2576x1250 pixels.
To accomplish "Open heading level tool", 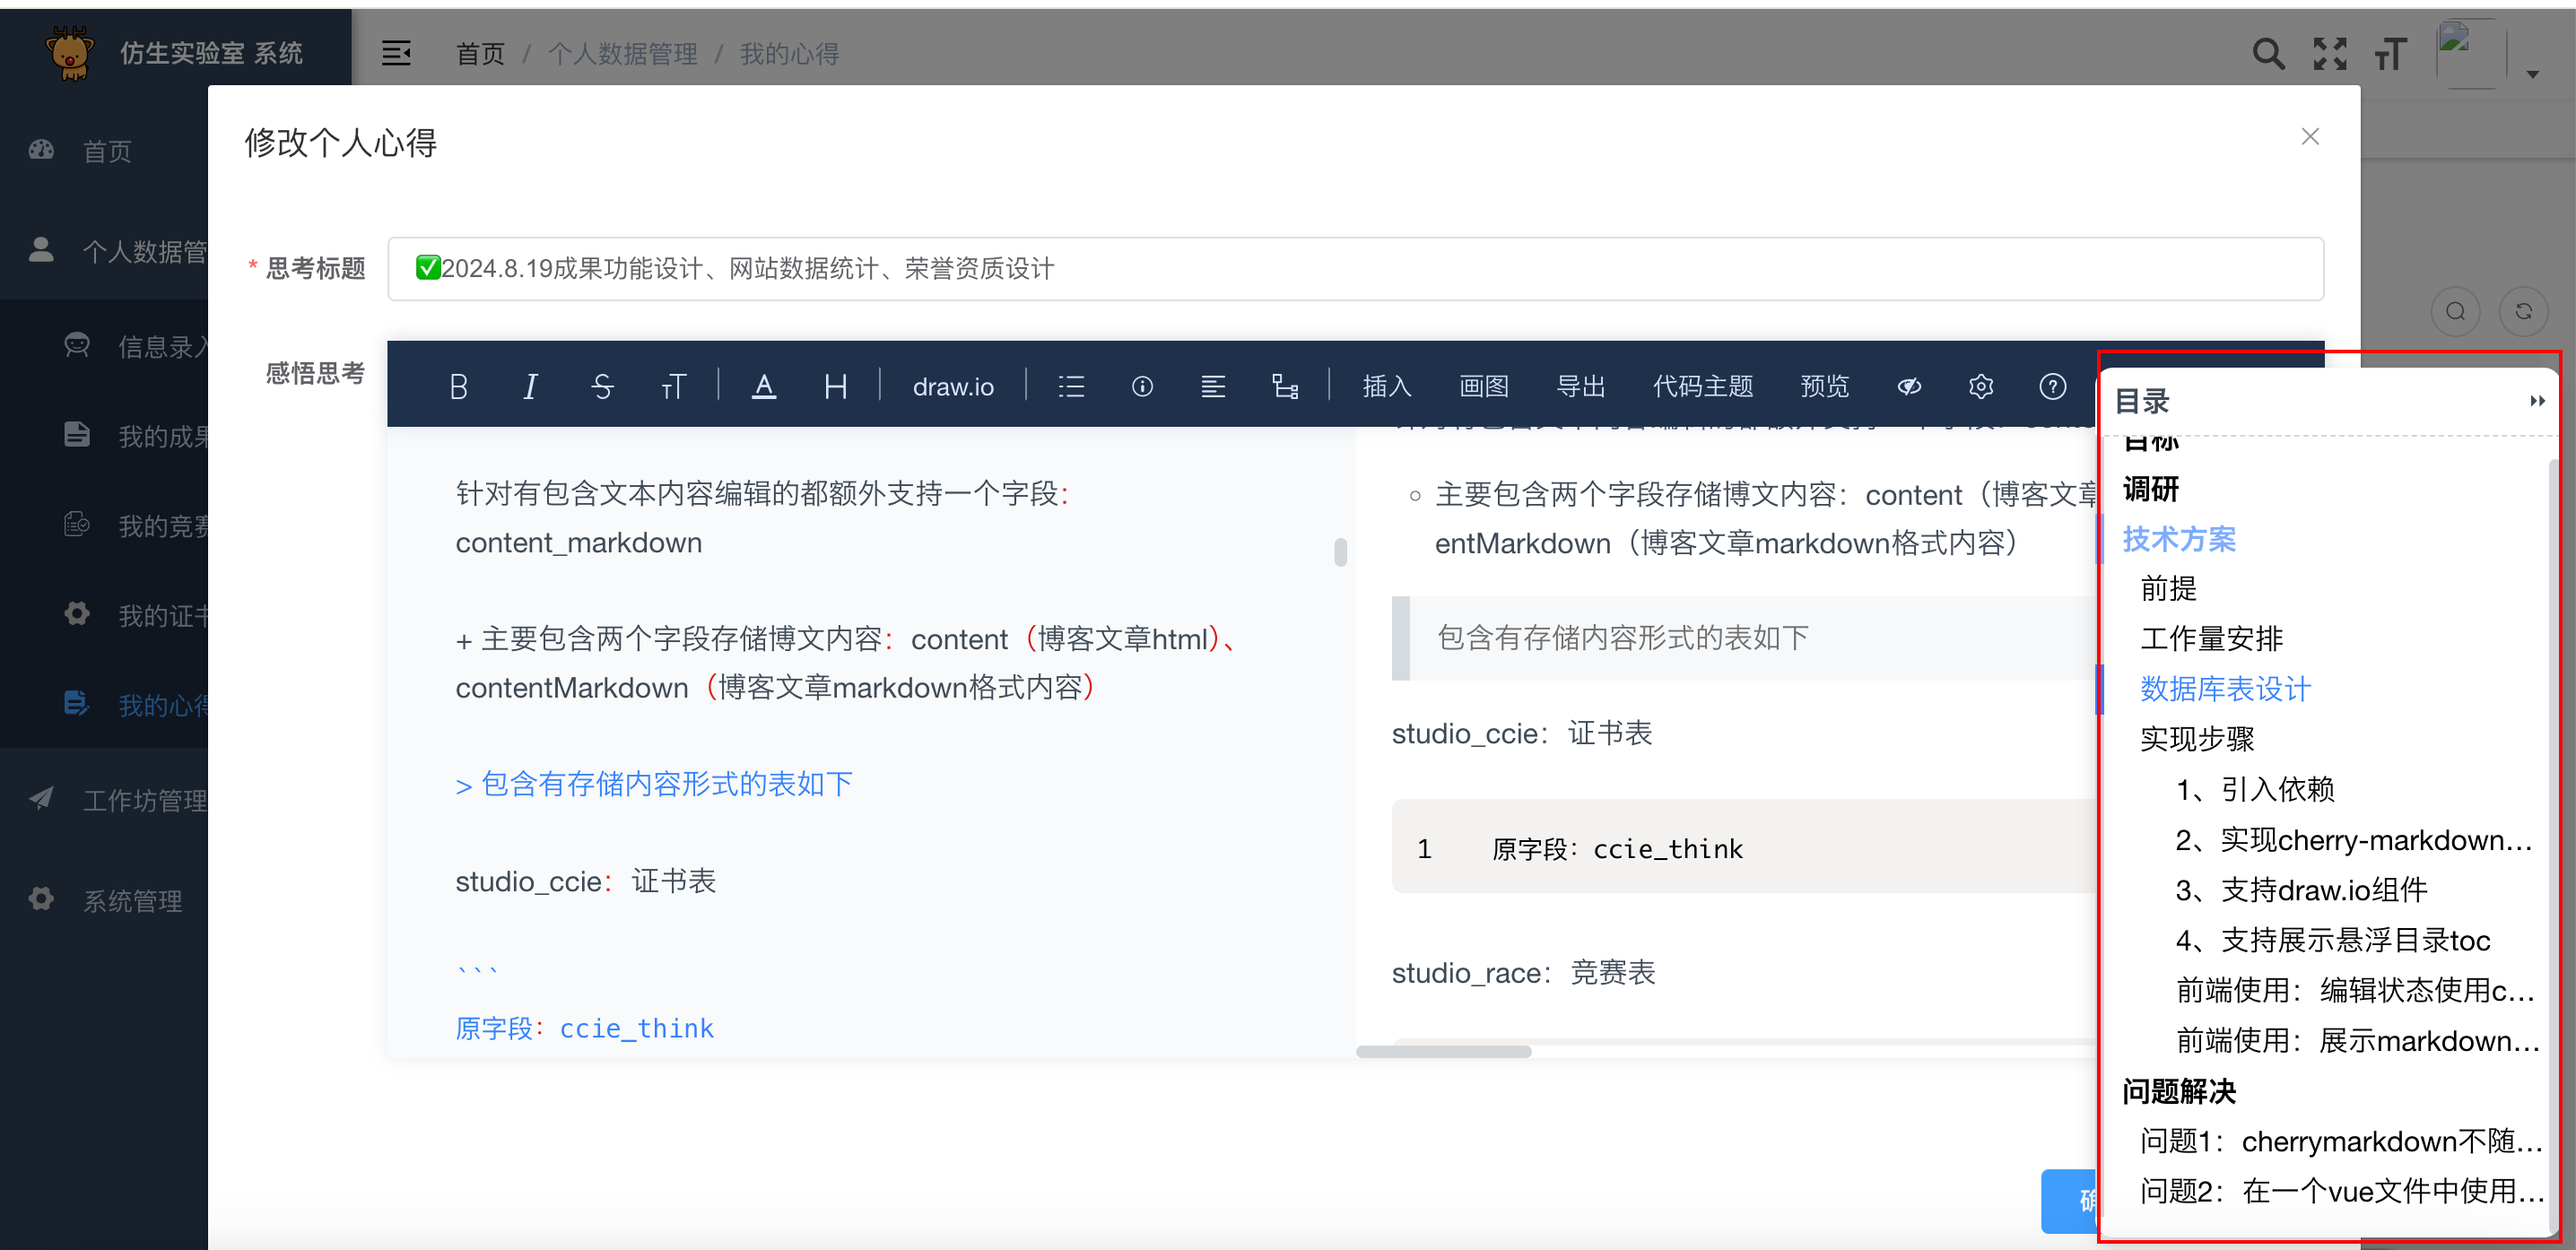I will click(x=836, y=387).
